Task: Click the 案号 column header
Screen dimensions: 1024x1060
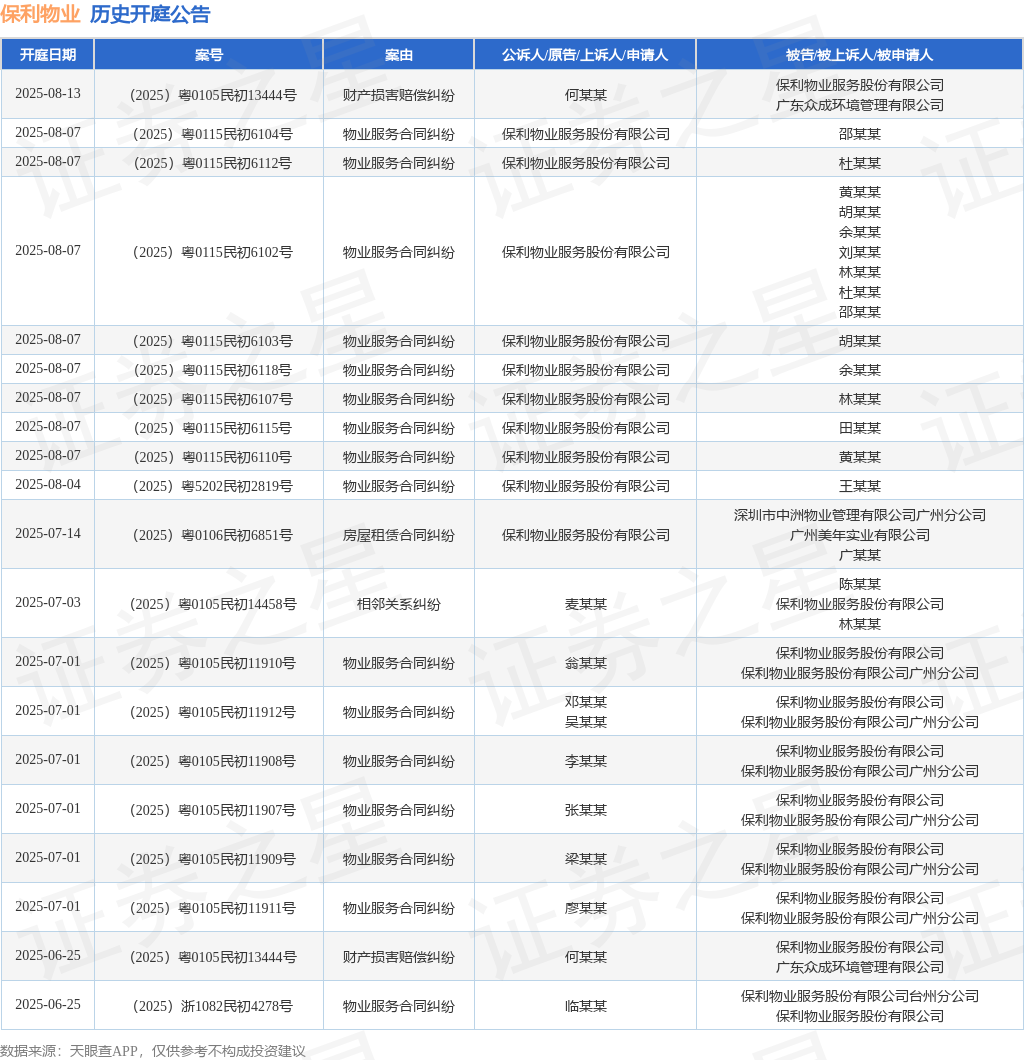Action: [209, 55]
